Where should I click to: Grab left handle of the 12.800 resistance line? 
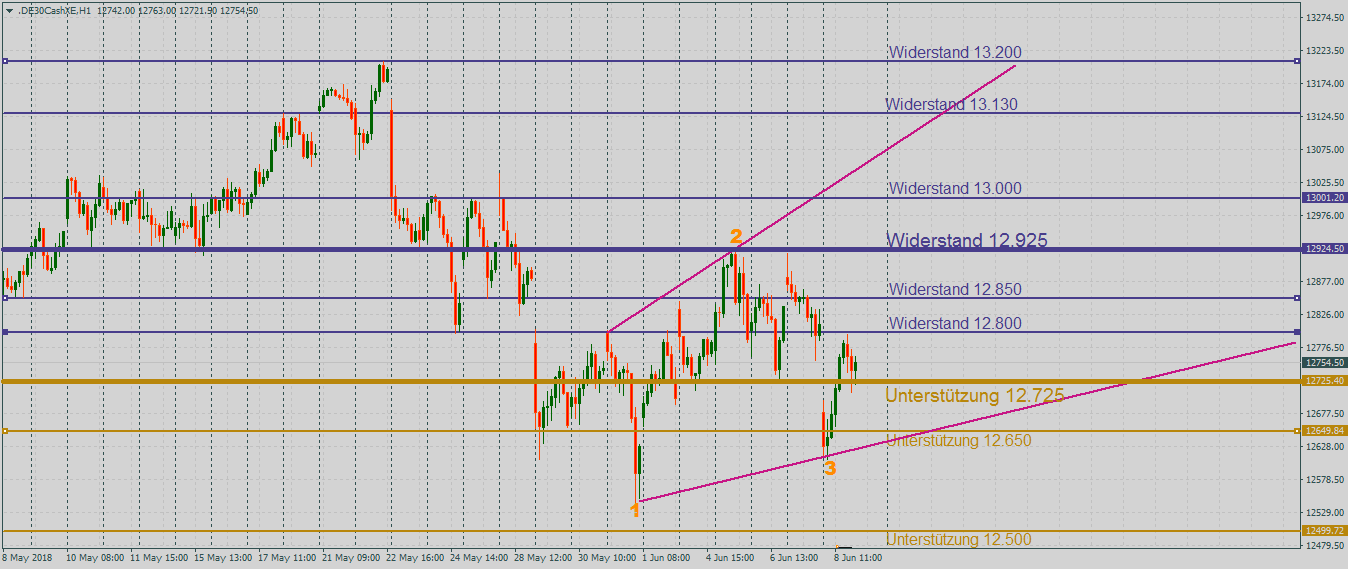pos(5,332)
